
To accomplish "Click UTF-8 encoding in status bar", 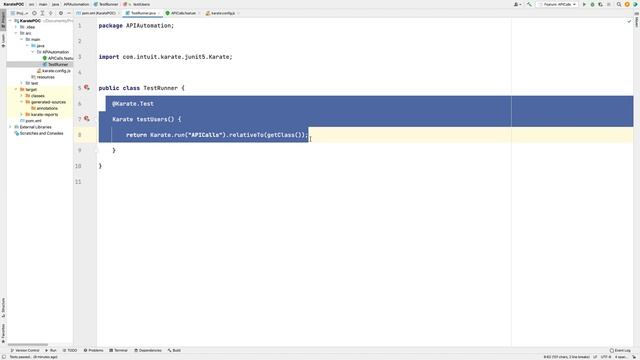I will (x=605, y=357).
